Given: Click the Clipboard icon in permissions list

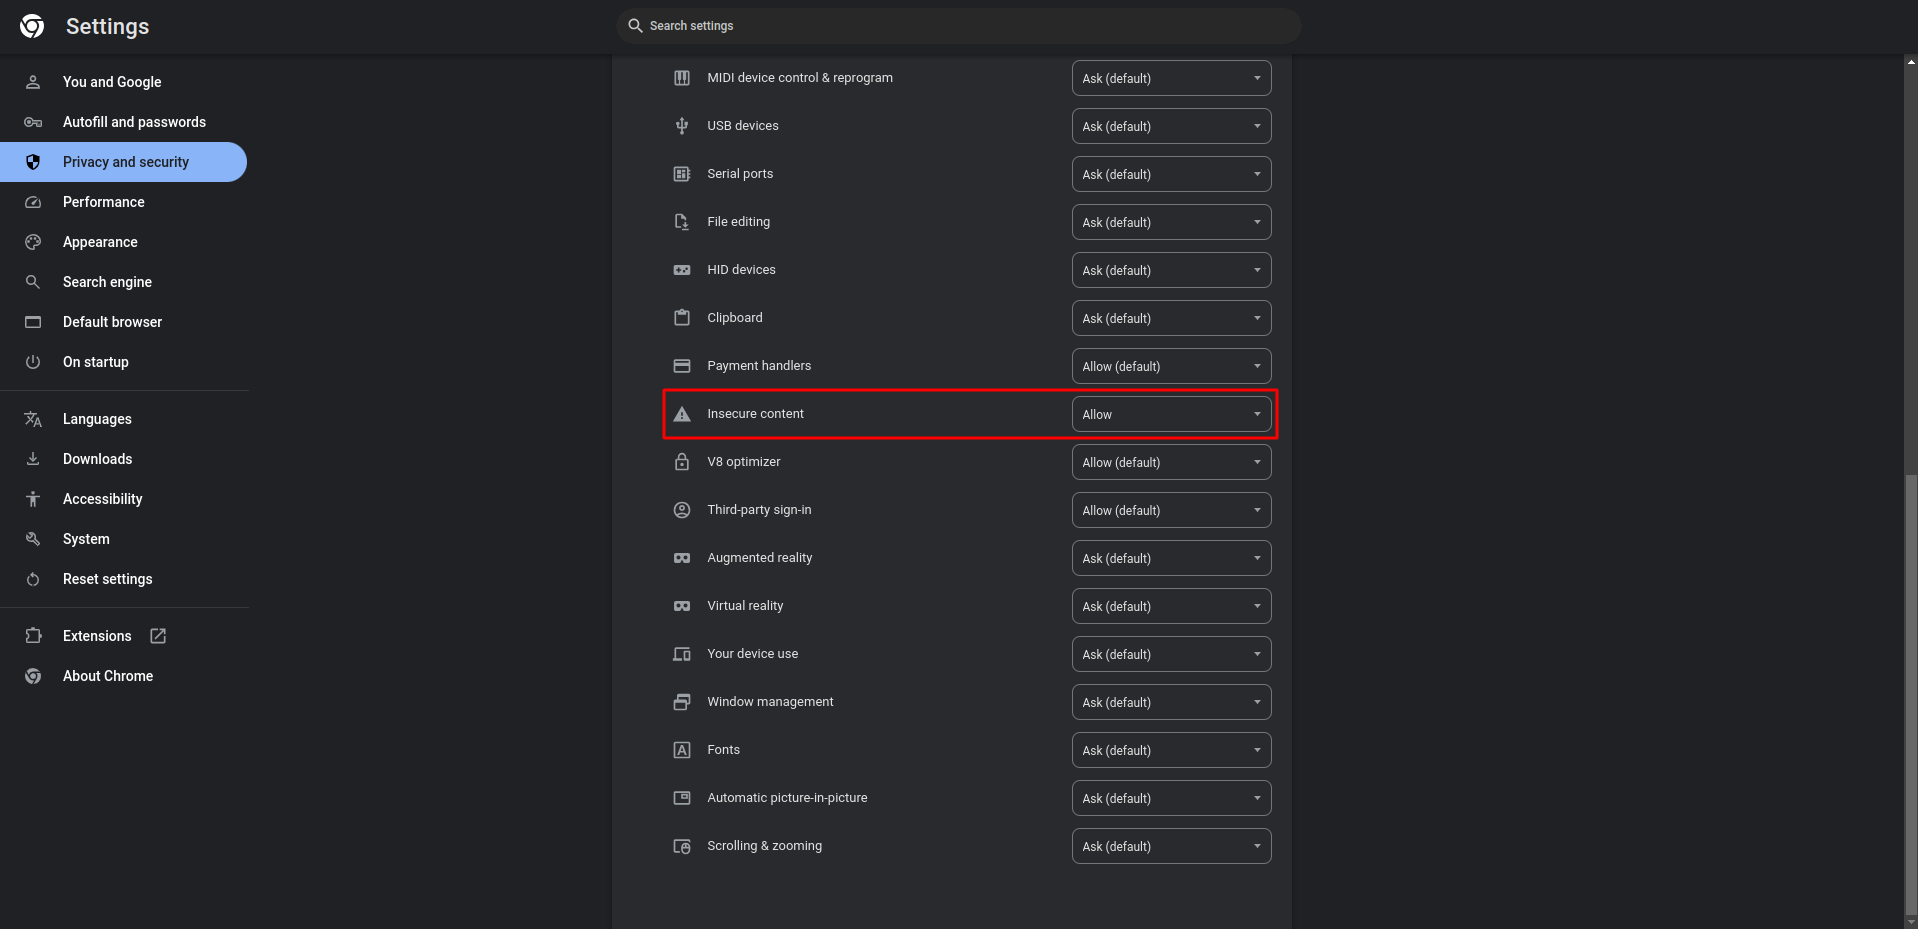Looking at the screenshot, I should 682,318.
